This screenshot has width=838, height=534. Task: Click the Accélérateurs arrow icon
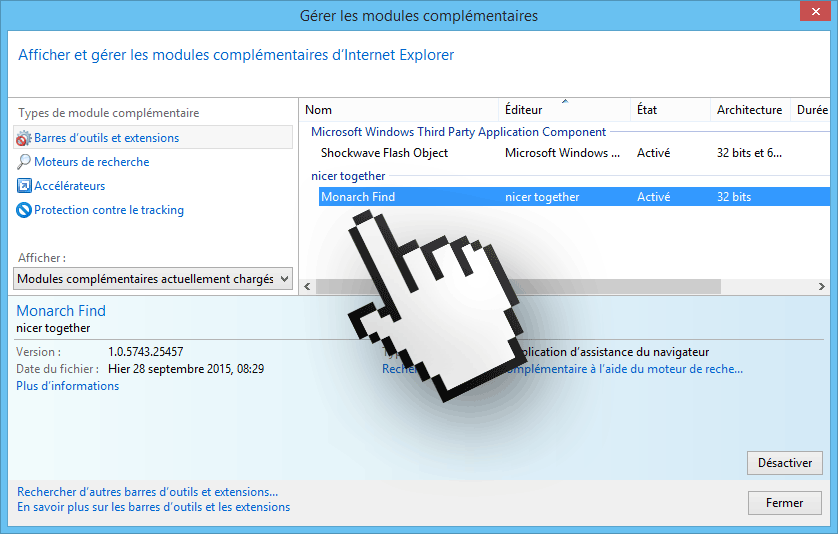click(x=24, y=185)
